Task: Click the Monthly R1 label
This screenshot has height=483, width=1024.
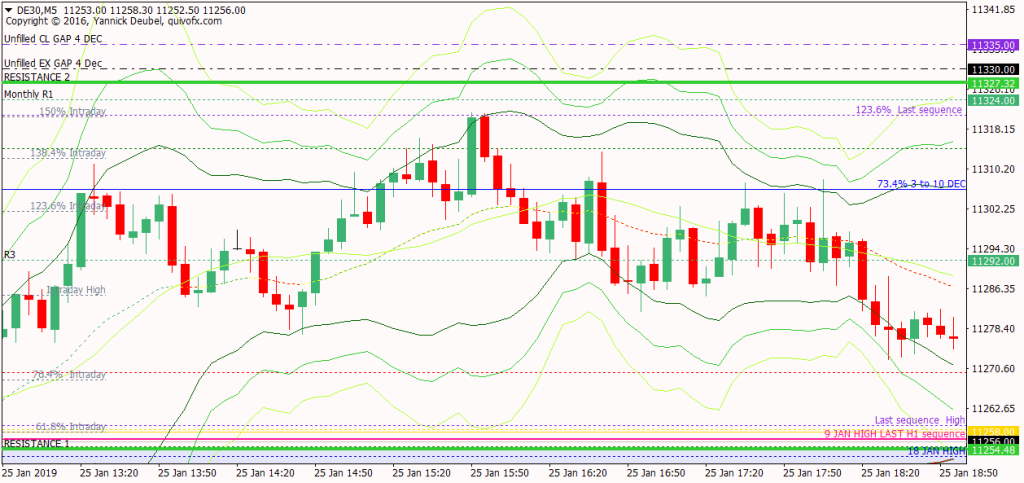Action: (x=31, y=93)
